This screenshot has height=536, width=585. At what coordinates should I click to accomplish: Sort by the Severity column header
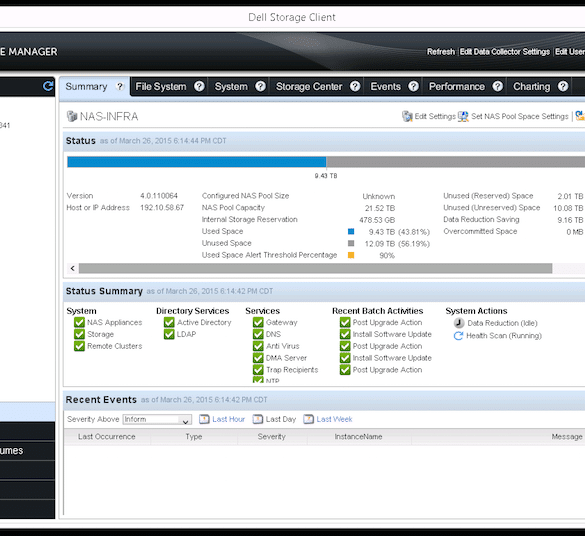(272, 436)
